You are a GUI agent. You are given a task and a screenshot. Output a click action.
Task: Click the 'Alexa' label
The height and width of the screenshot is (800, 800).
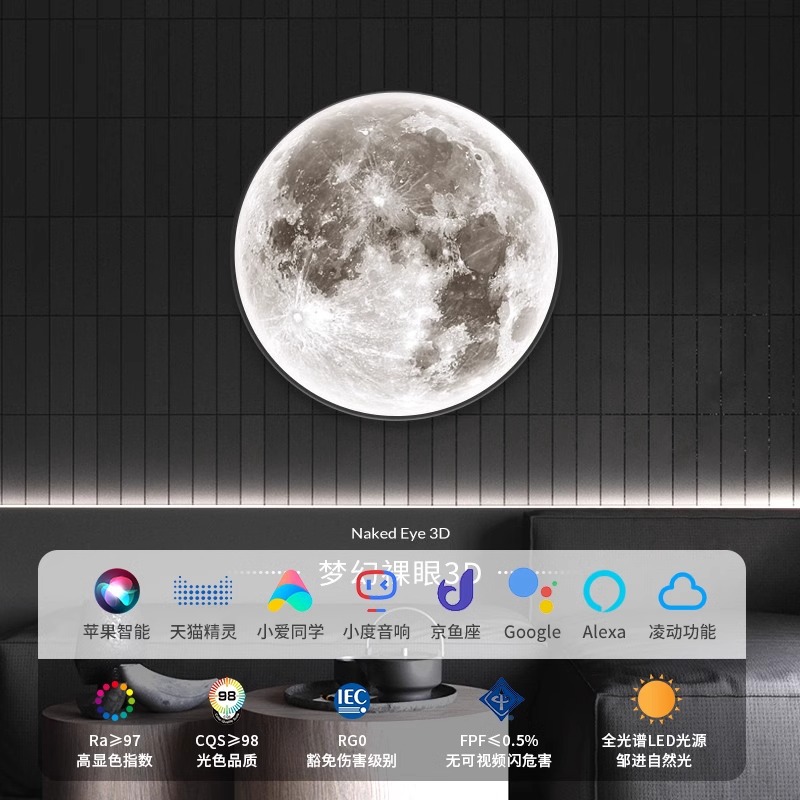click(x=604, y=632)
